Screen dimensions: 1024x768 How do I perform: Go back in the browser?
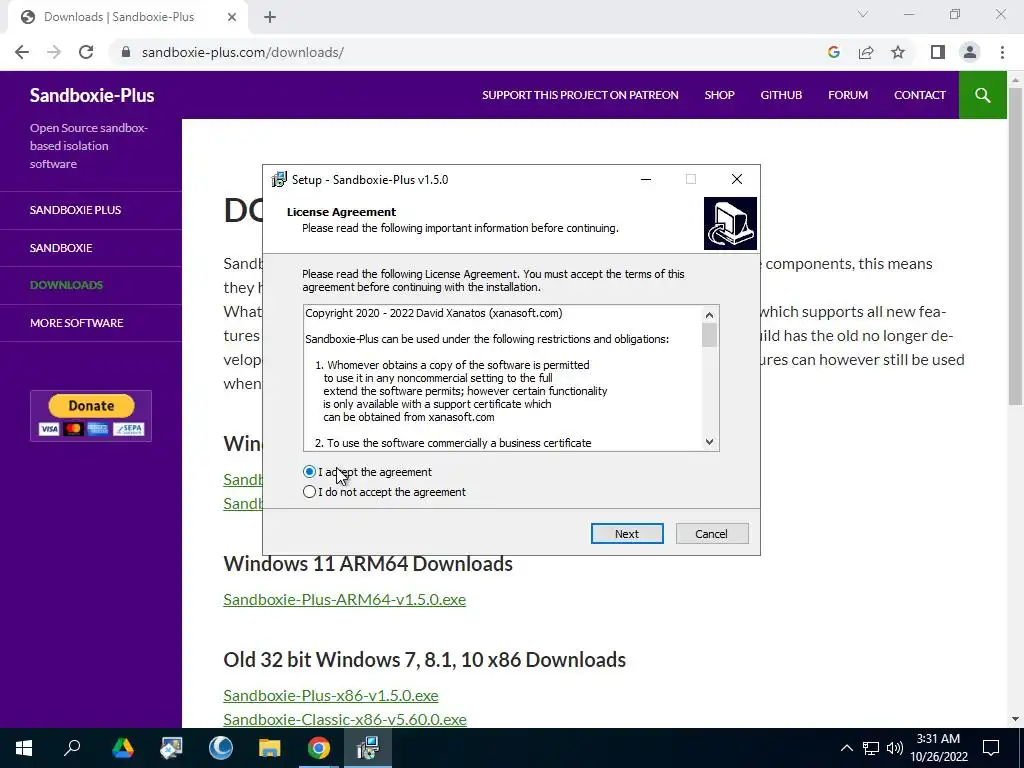[22, 52]
